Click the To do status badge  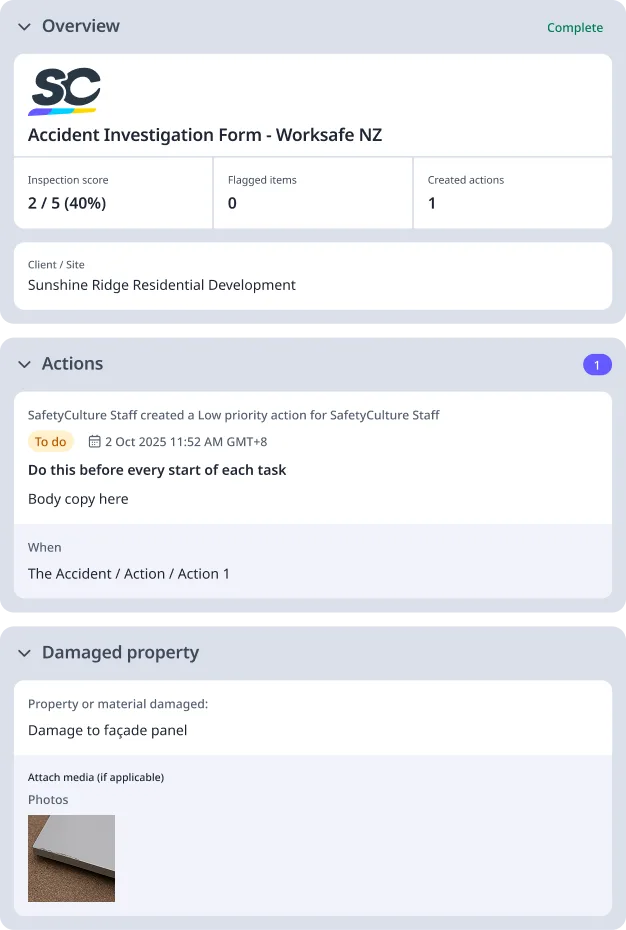tap(50, 442)
